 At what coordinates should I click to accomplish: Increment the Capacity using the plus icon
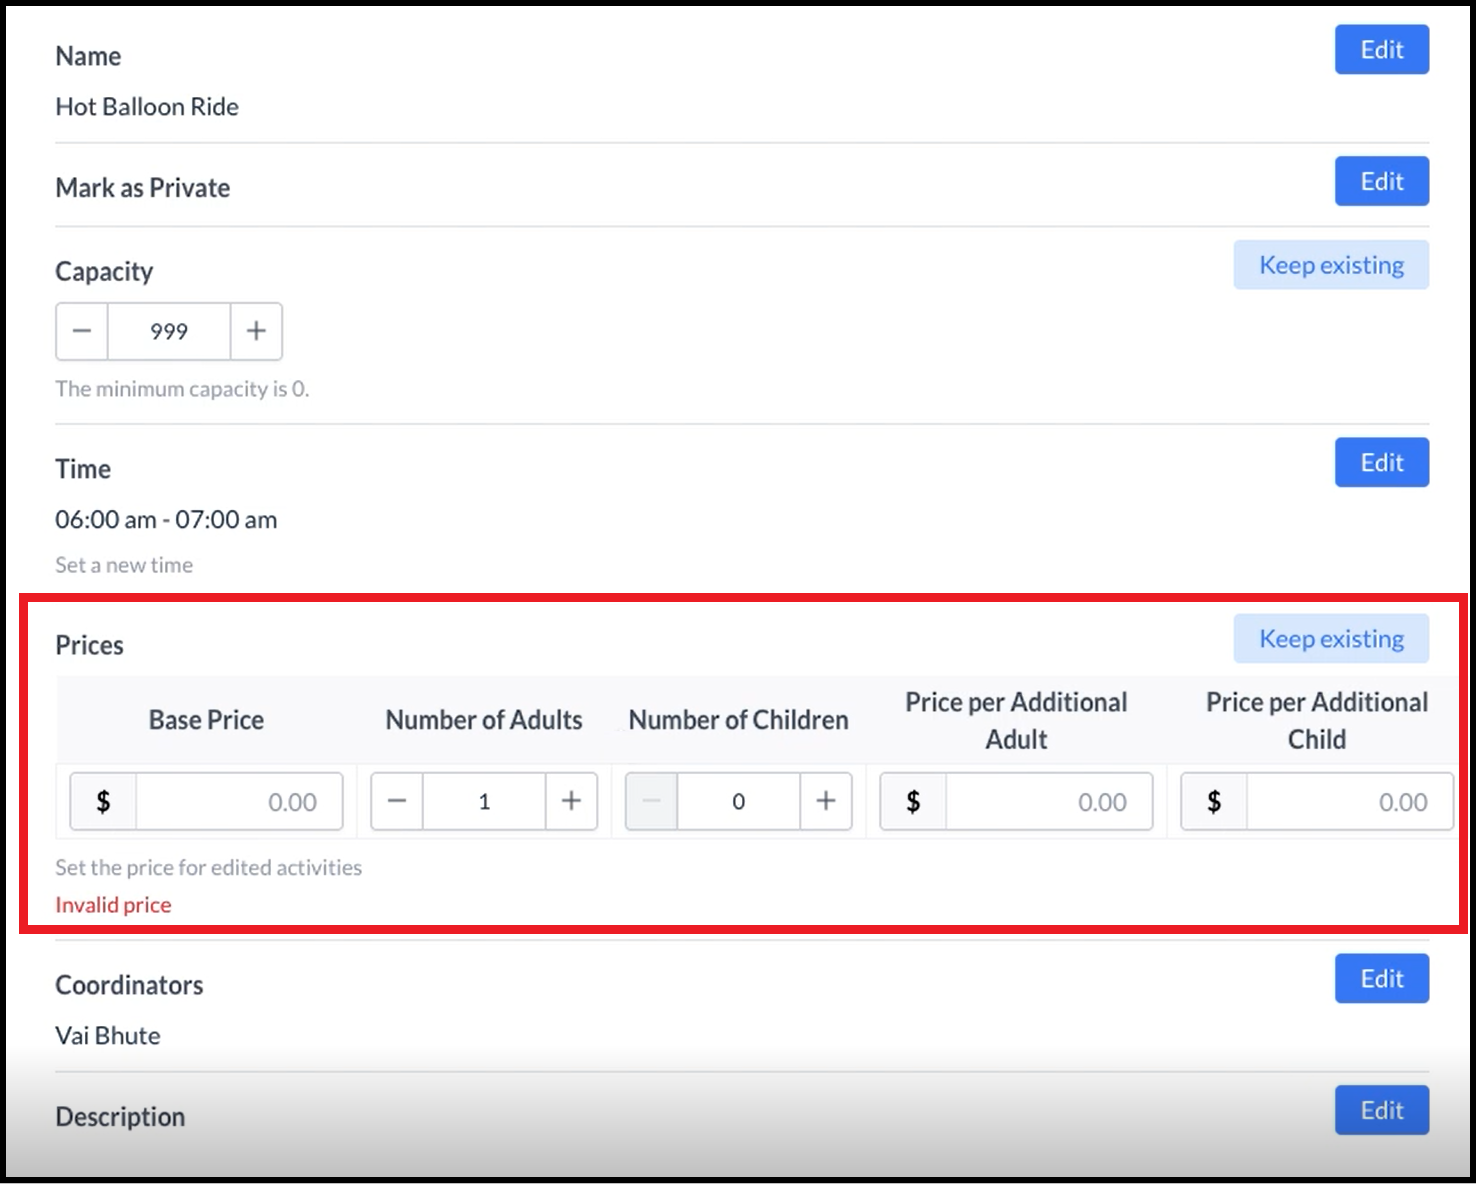coord(256,331)
